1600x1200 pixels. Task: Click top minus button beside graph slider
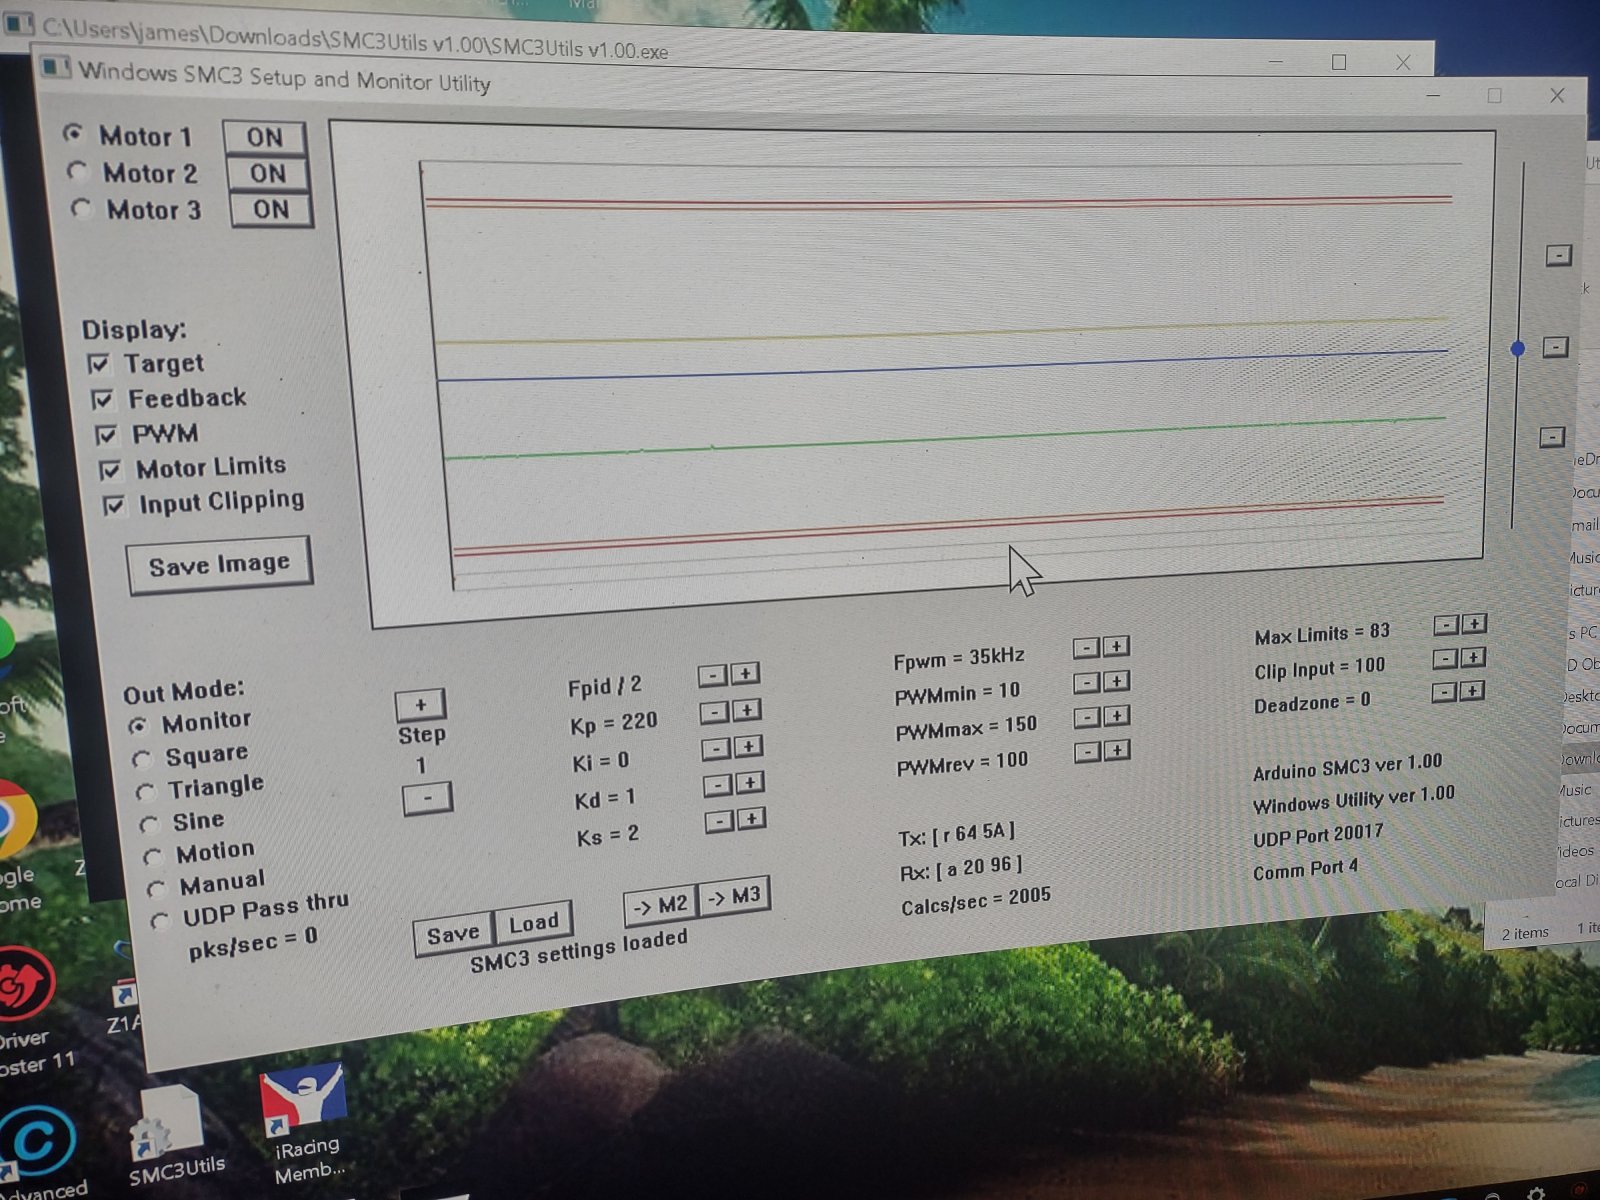click(1559, 256)
